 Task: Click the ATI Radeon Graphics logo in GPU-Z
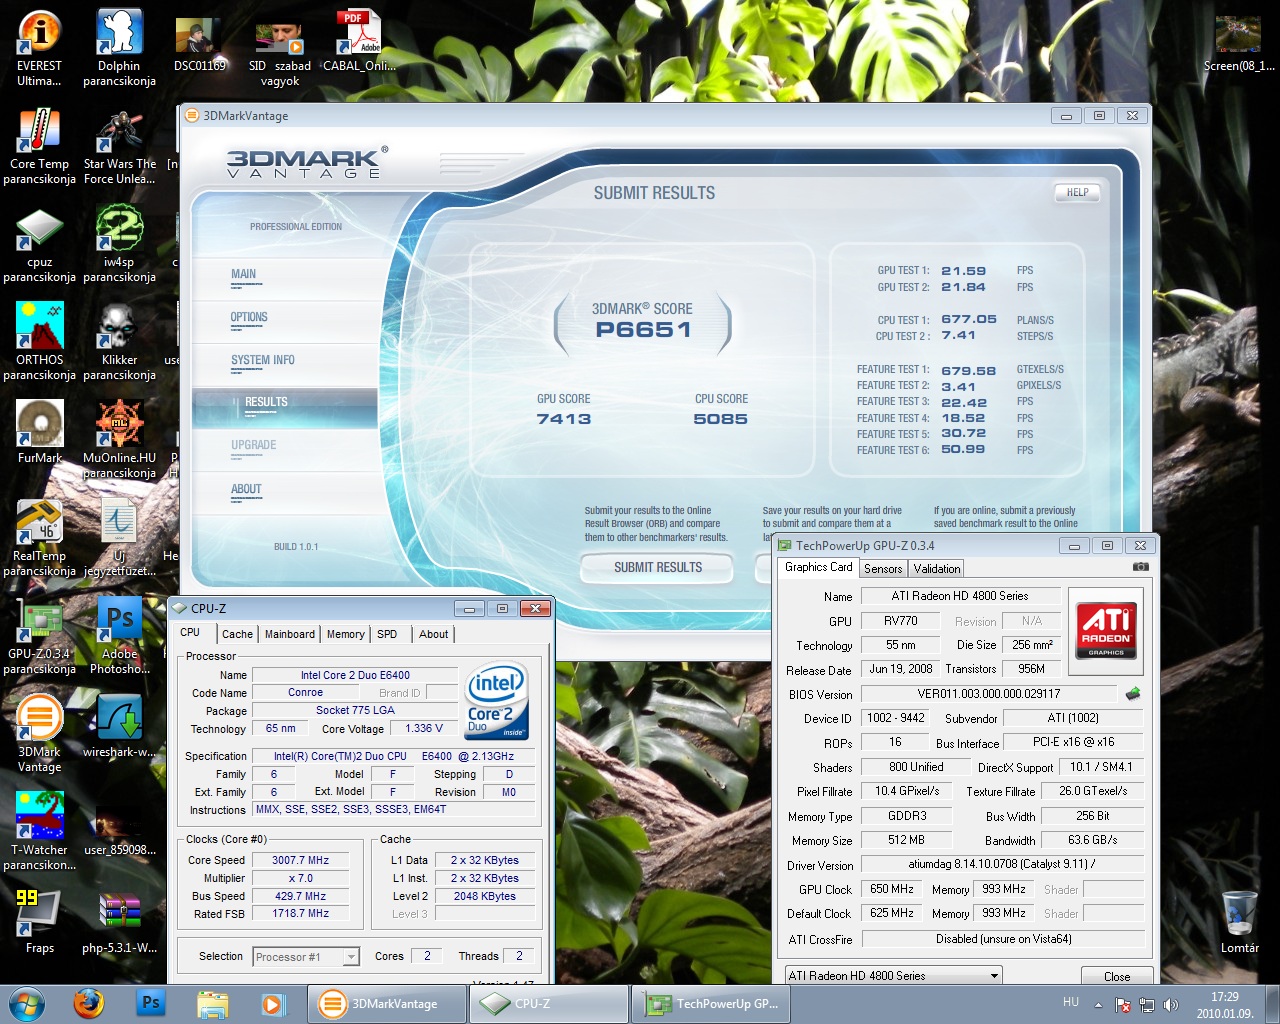(x=1106, y=629)
